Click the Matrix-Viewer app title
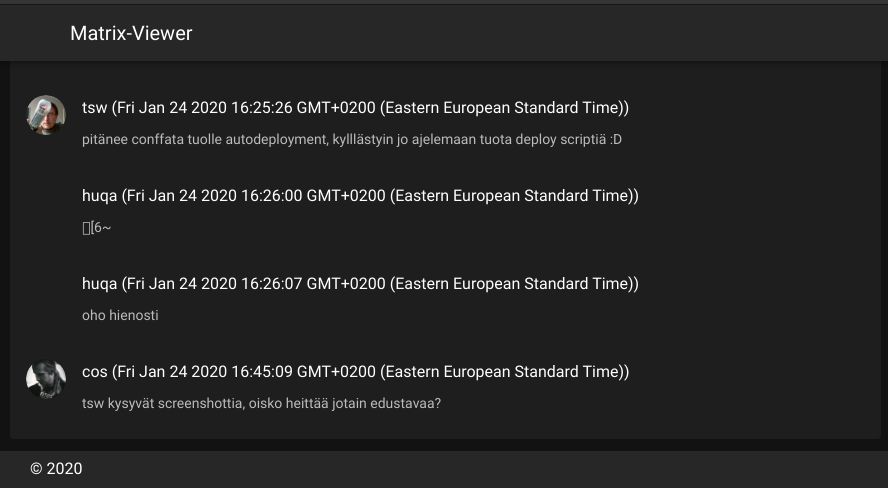This screenshot has height=488, width=888. point(131,33)
